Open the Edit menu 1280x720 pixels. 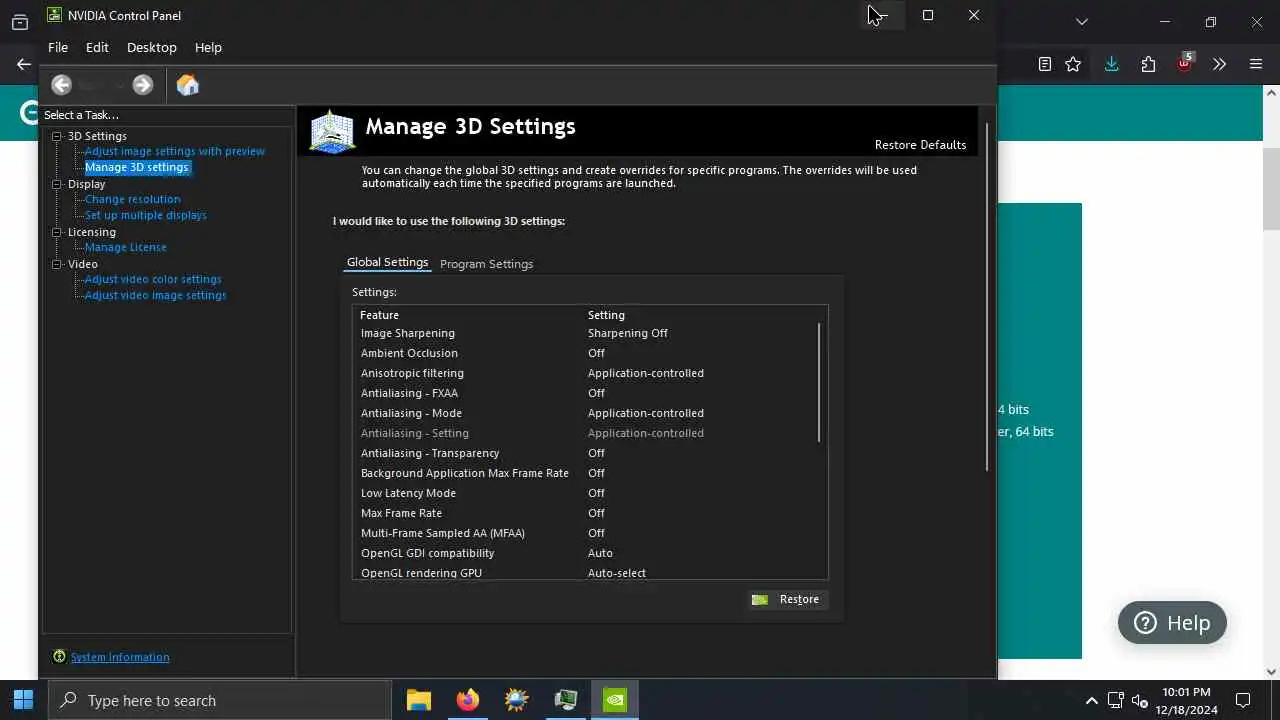[97, 47]
